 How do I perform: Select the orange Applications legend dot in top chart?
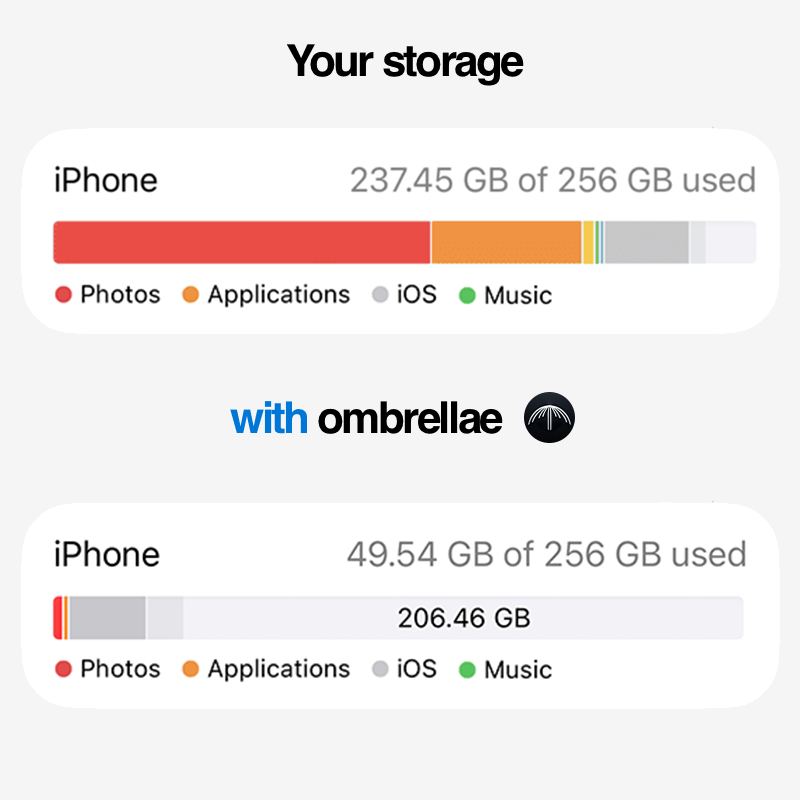coord(190,295)
